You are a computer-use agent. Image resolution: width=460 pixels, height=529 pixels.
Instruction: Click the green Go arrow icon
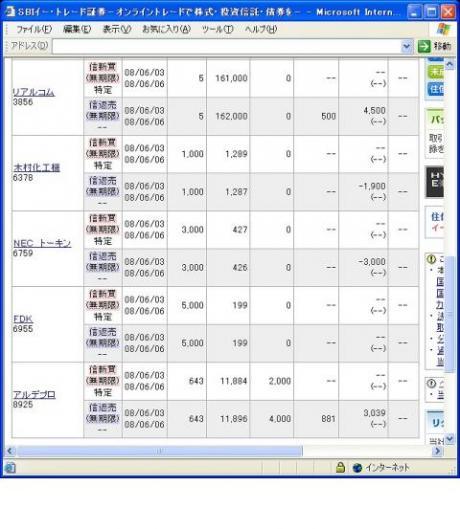[x=424, y=46]
